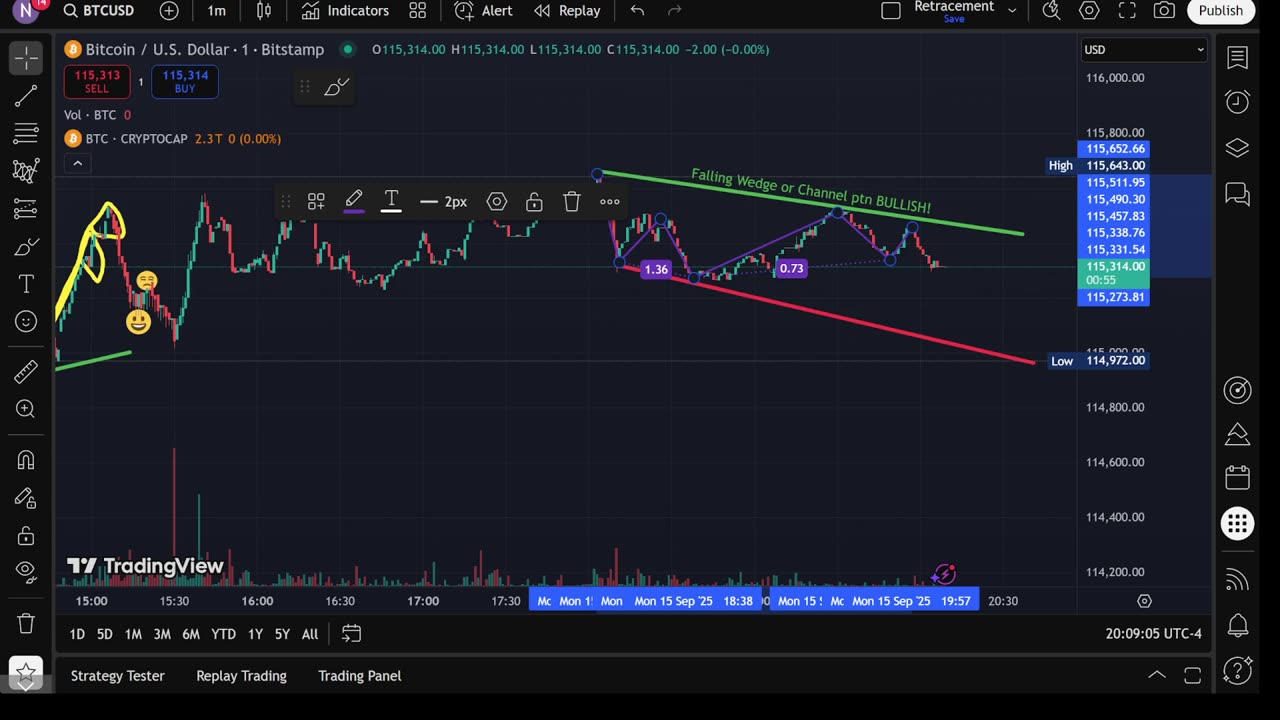1280x720 pixels.
Task: Publish the chart idea
Action: (x=1221, y=11)
